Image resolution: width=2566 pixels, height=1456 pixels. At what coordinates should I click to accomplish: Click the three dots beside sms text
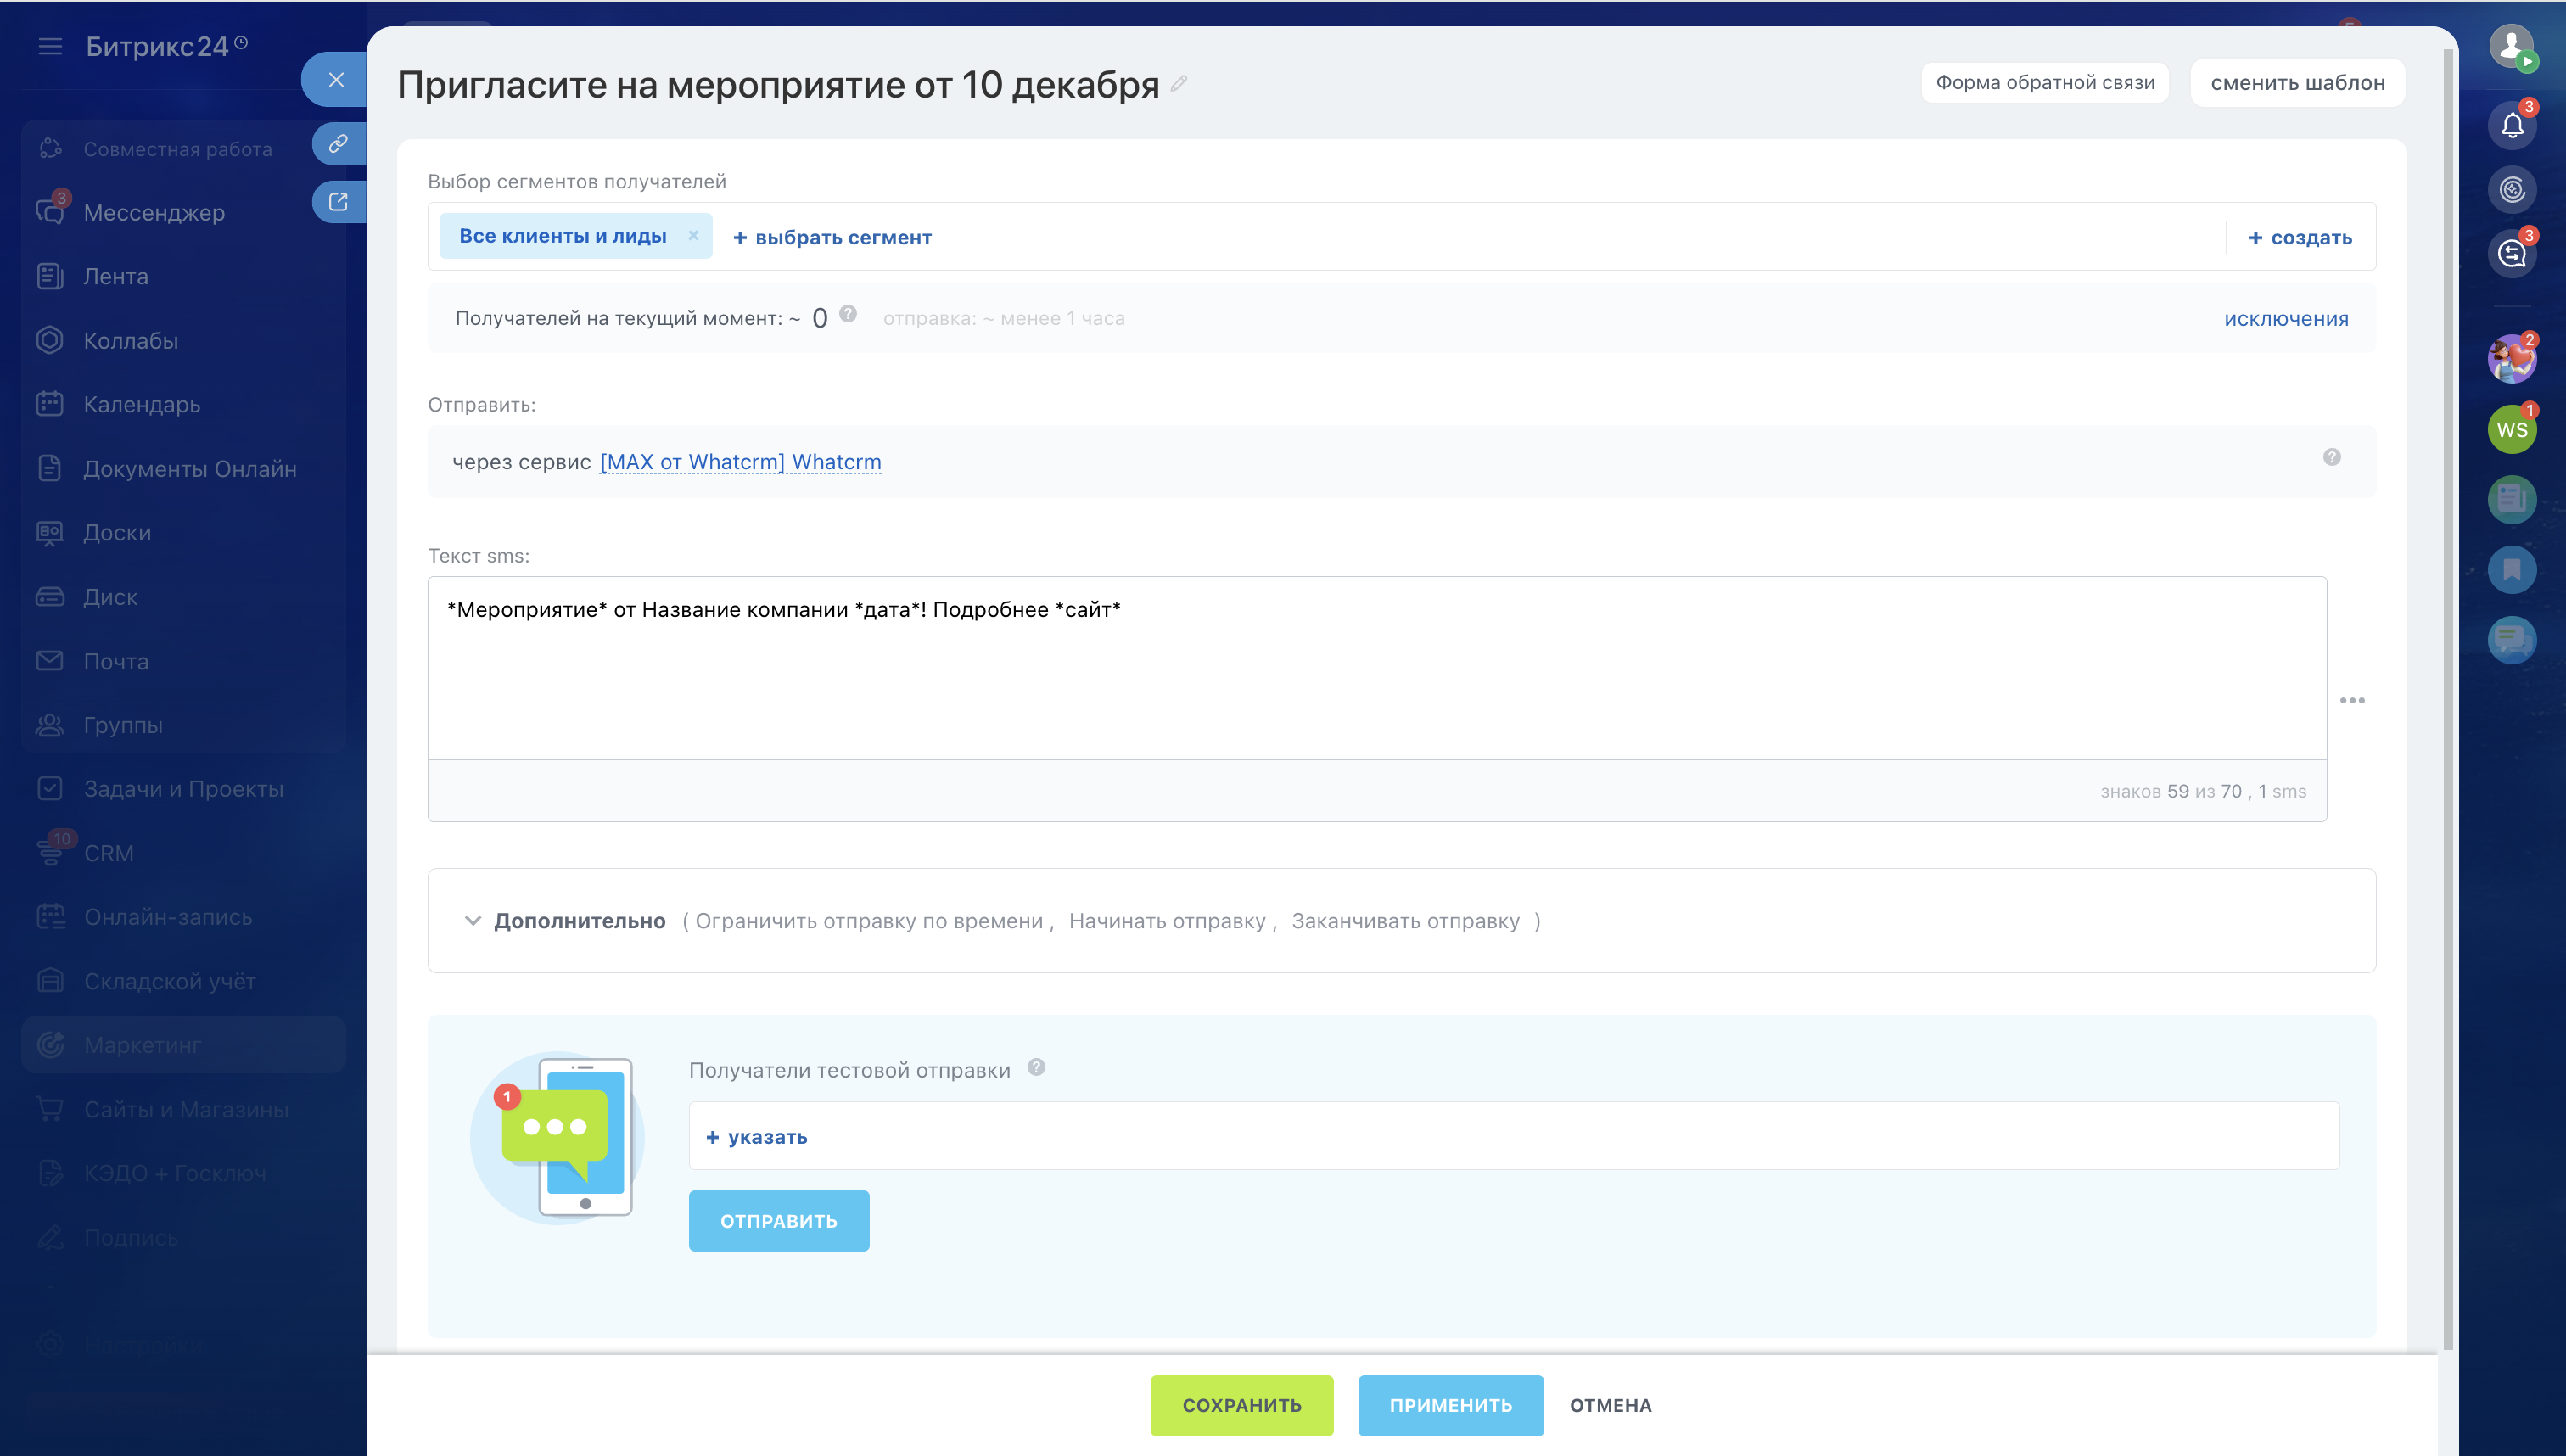point(2352,700)
